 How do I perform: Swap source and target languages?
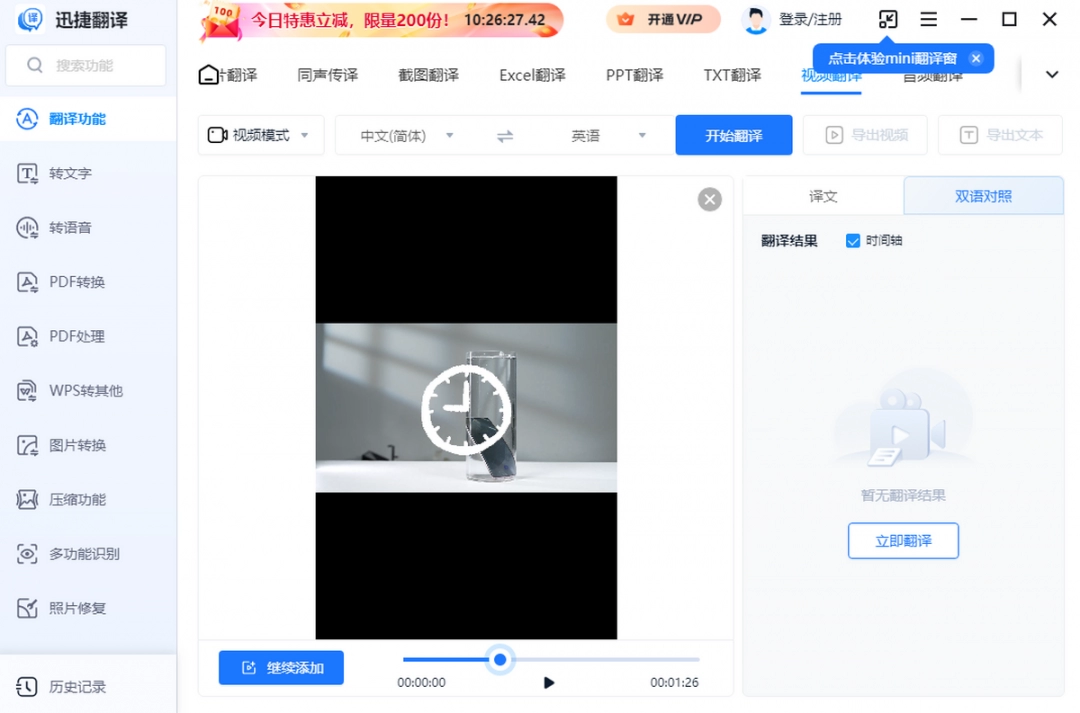coord(504,134)
